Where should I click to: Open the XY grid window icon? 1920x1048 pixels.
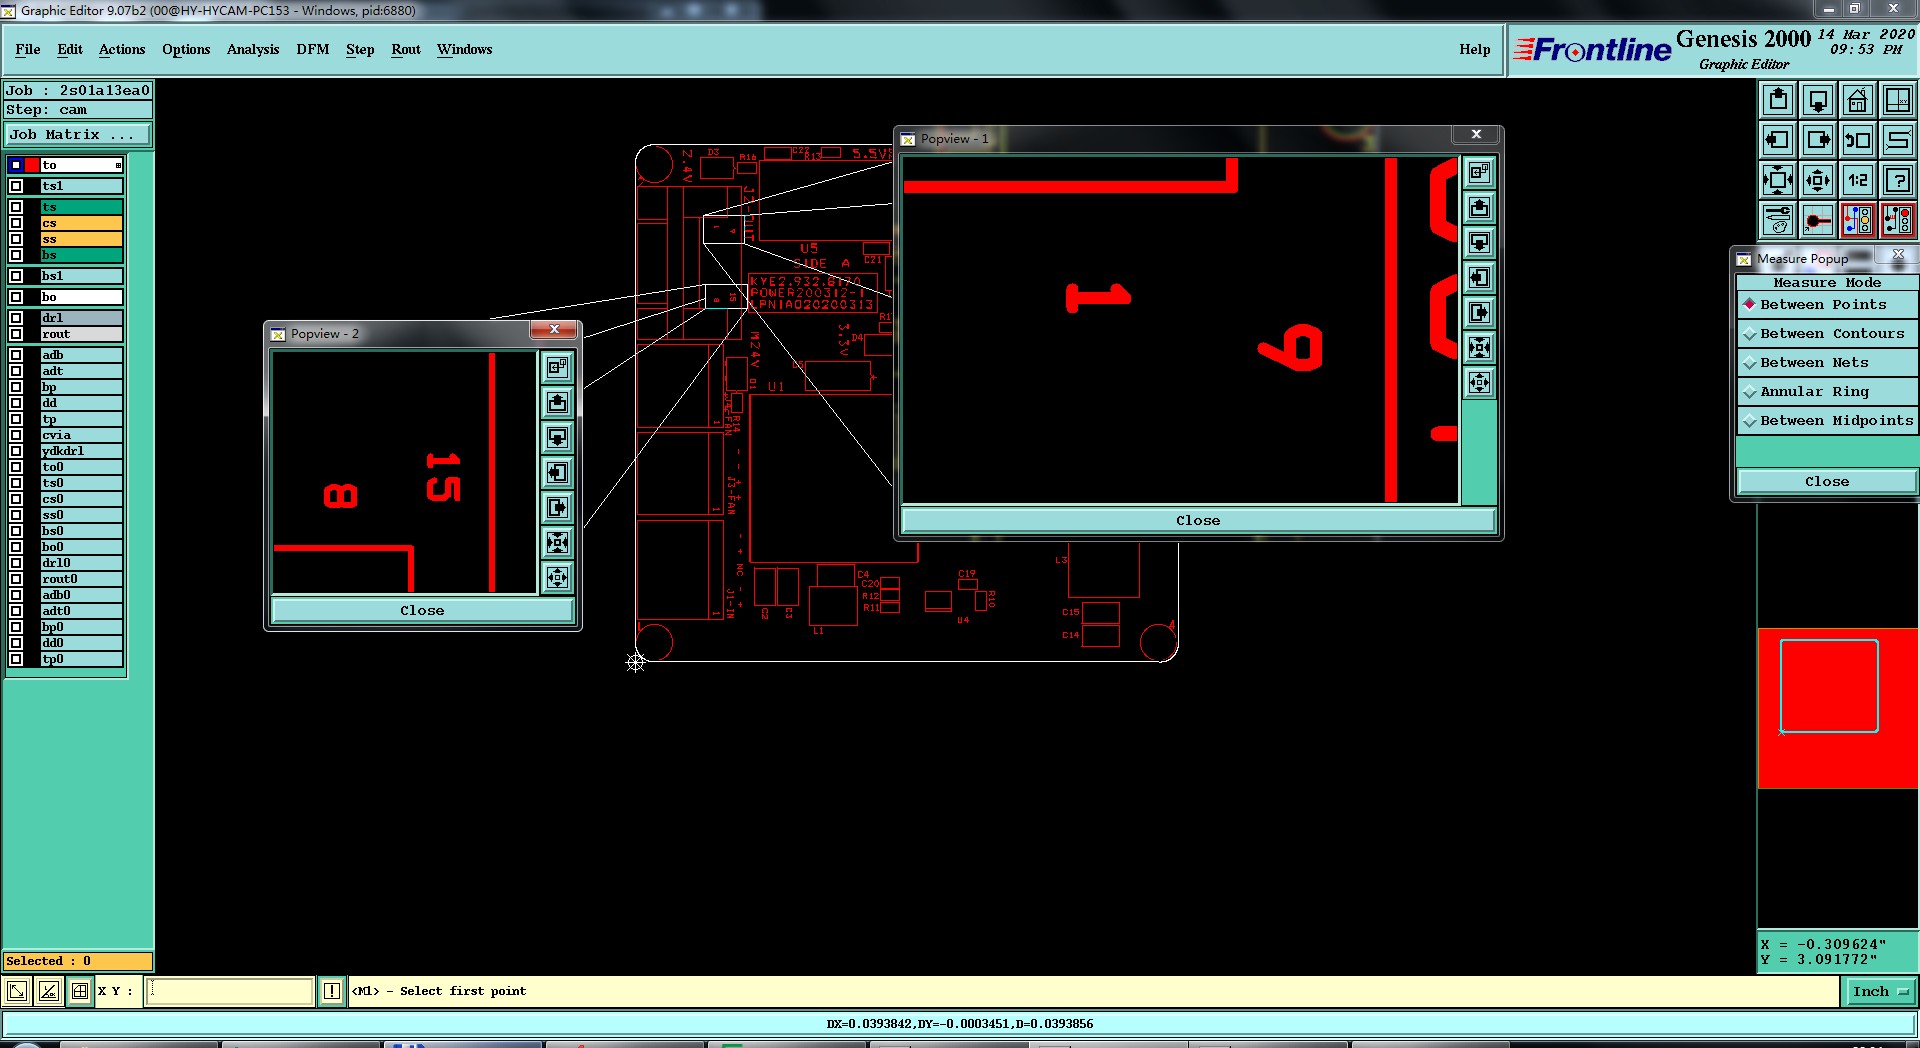1898,100
